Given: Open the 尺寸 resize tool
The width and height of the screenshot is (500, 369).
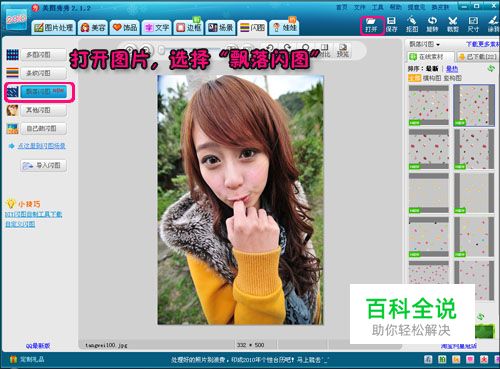Looking at the screenshot, I should (x=473, y=25).
